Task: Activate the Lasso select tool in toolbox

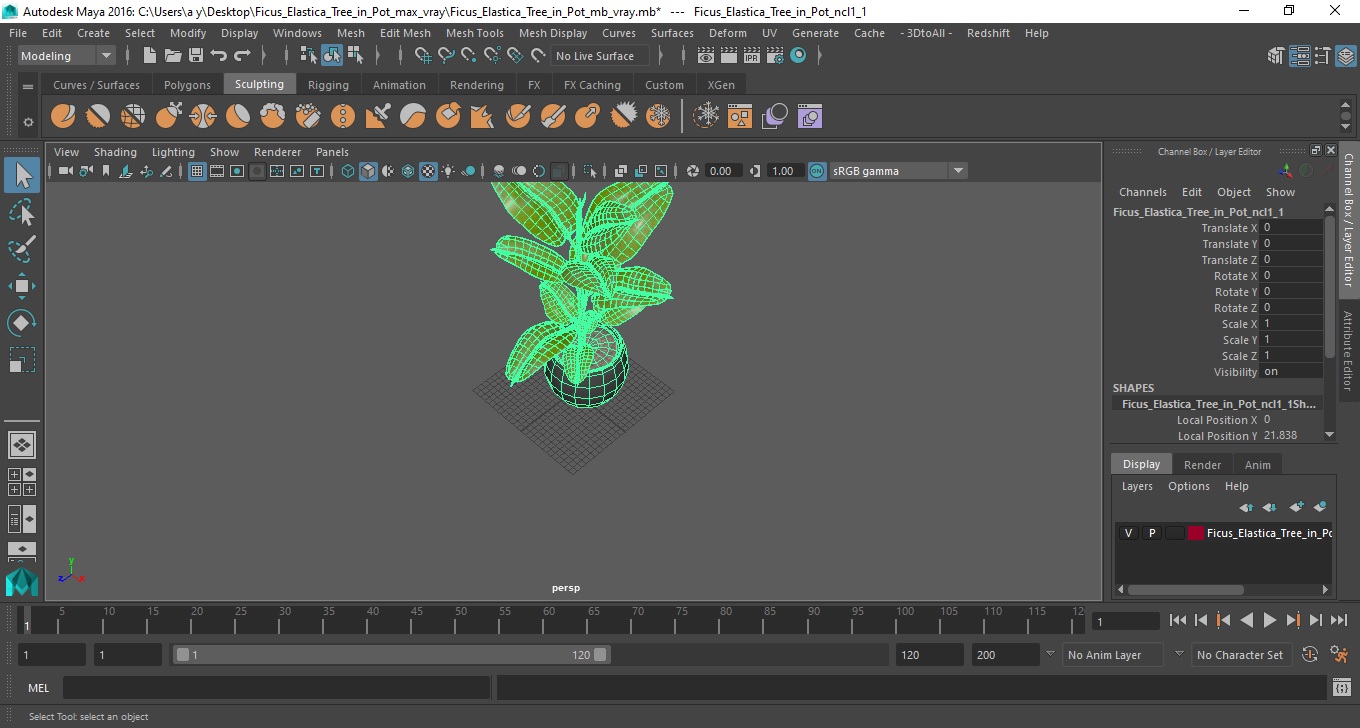Action: coord(22,213)
